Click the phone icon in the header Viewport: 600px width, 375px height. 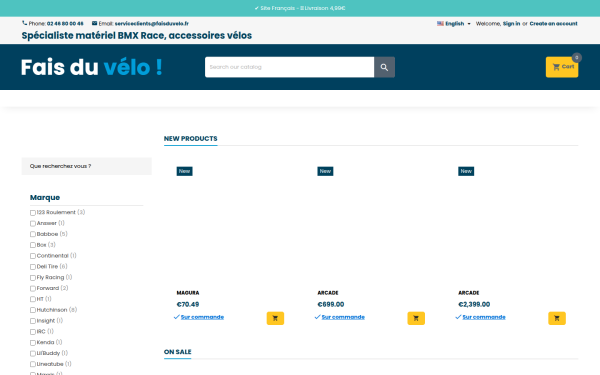[24, 23]
